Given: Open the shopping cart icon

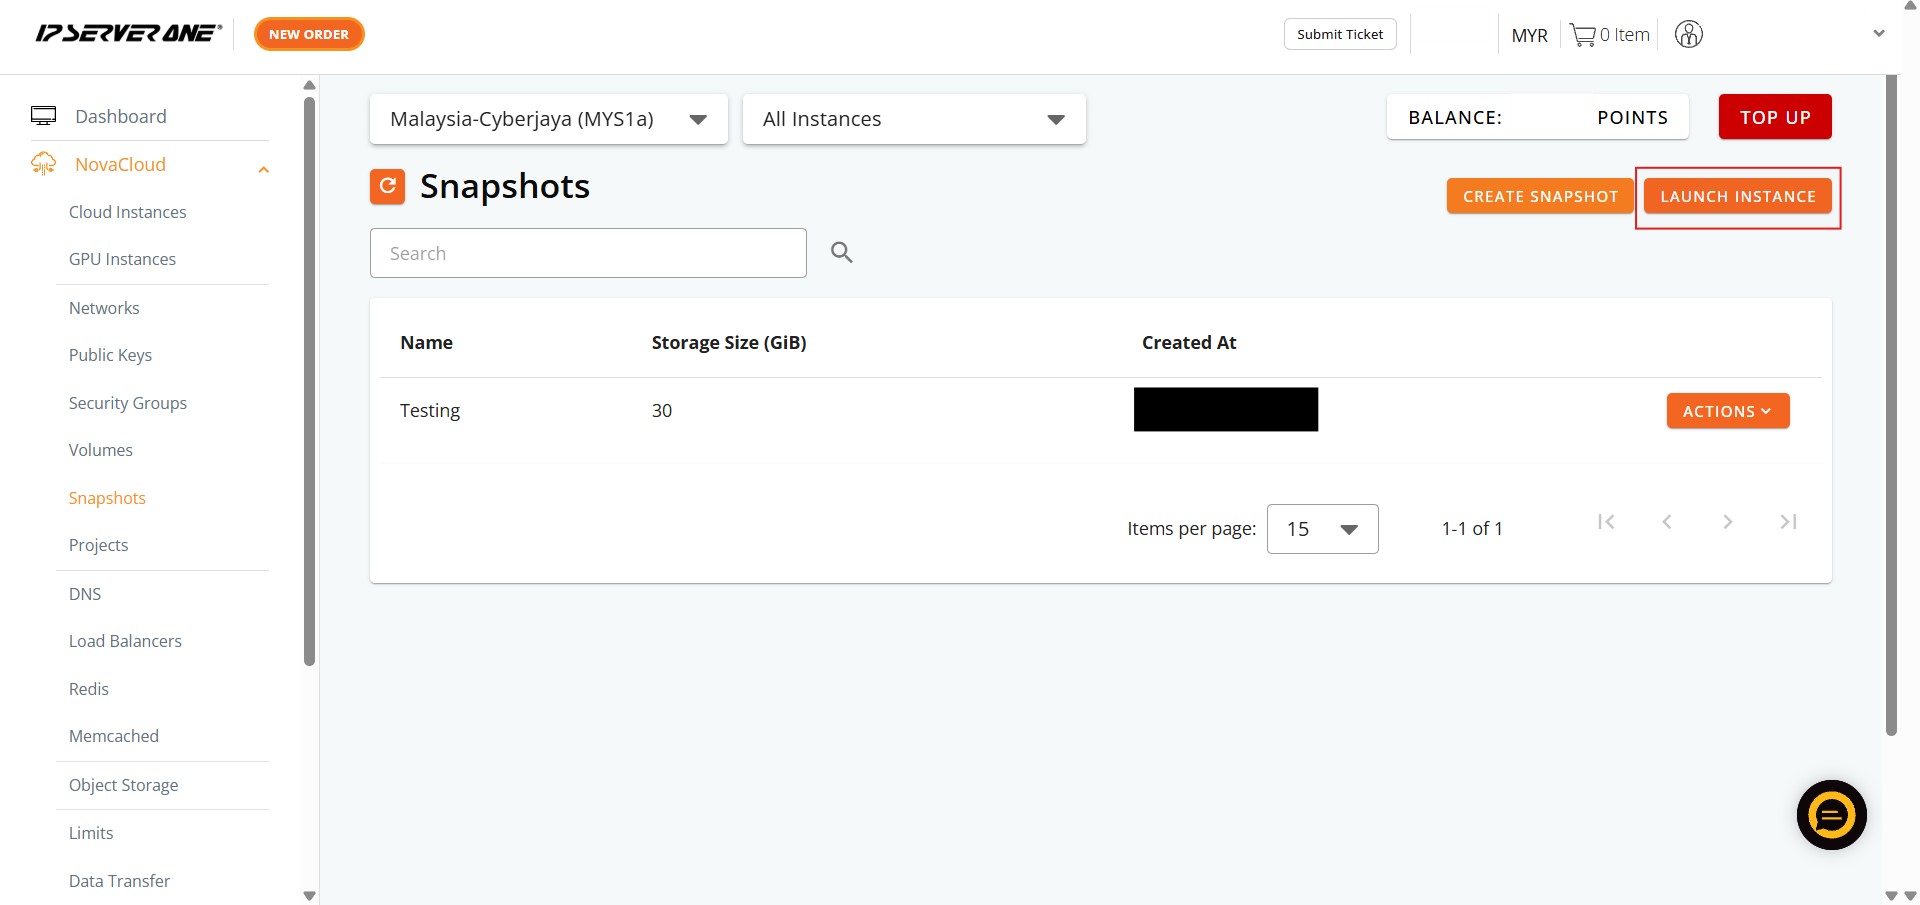Looking at the screenshot, I should click(x=1582, y=35).
